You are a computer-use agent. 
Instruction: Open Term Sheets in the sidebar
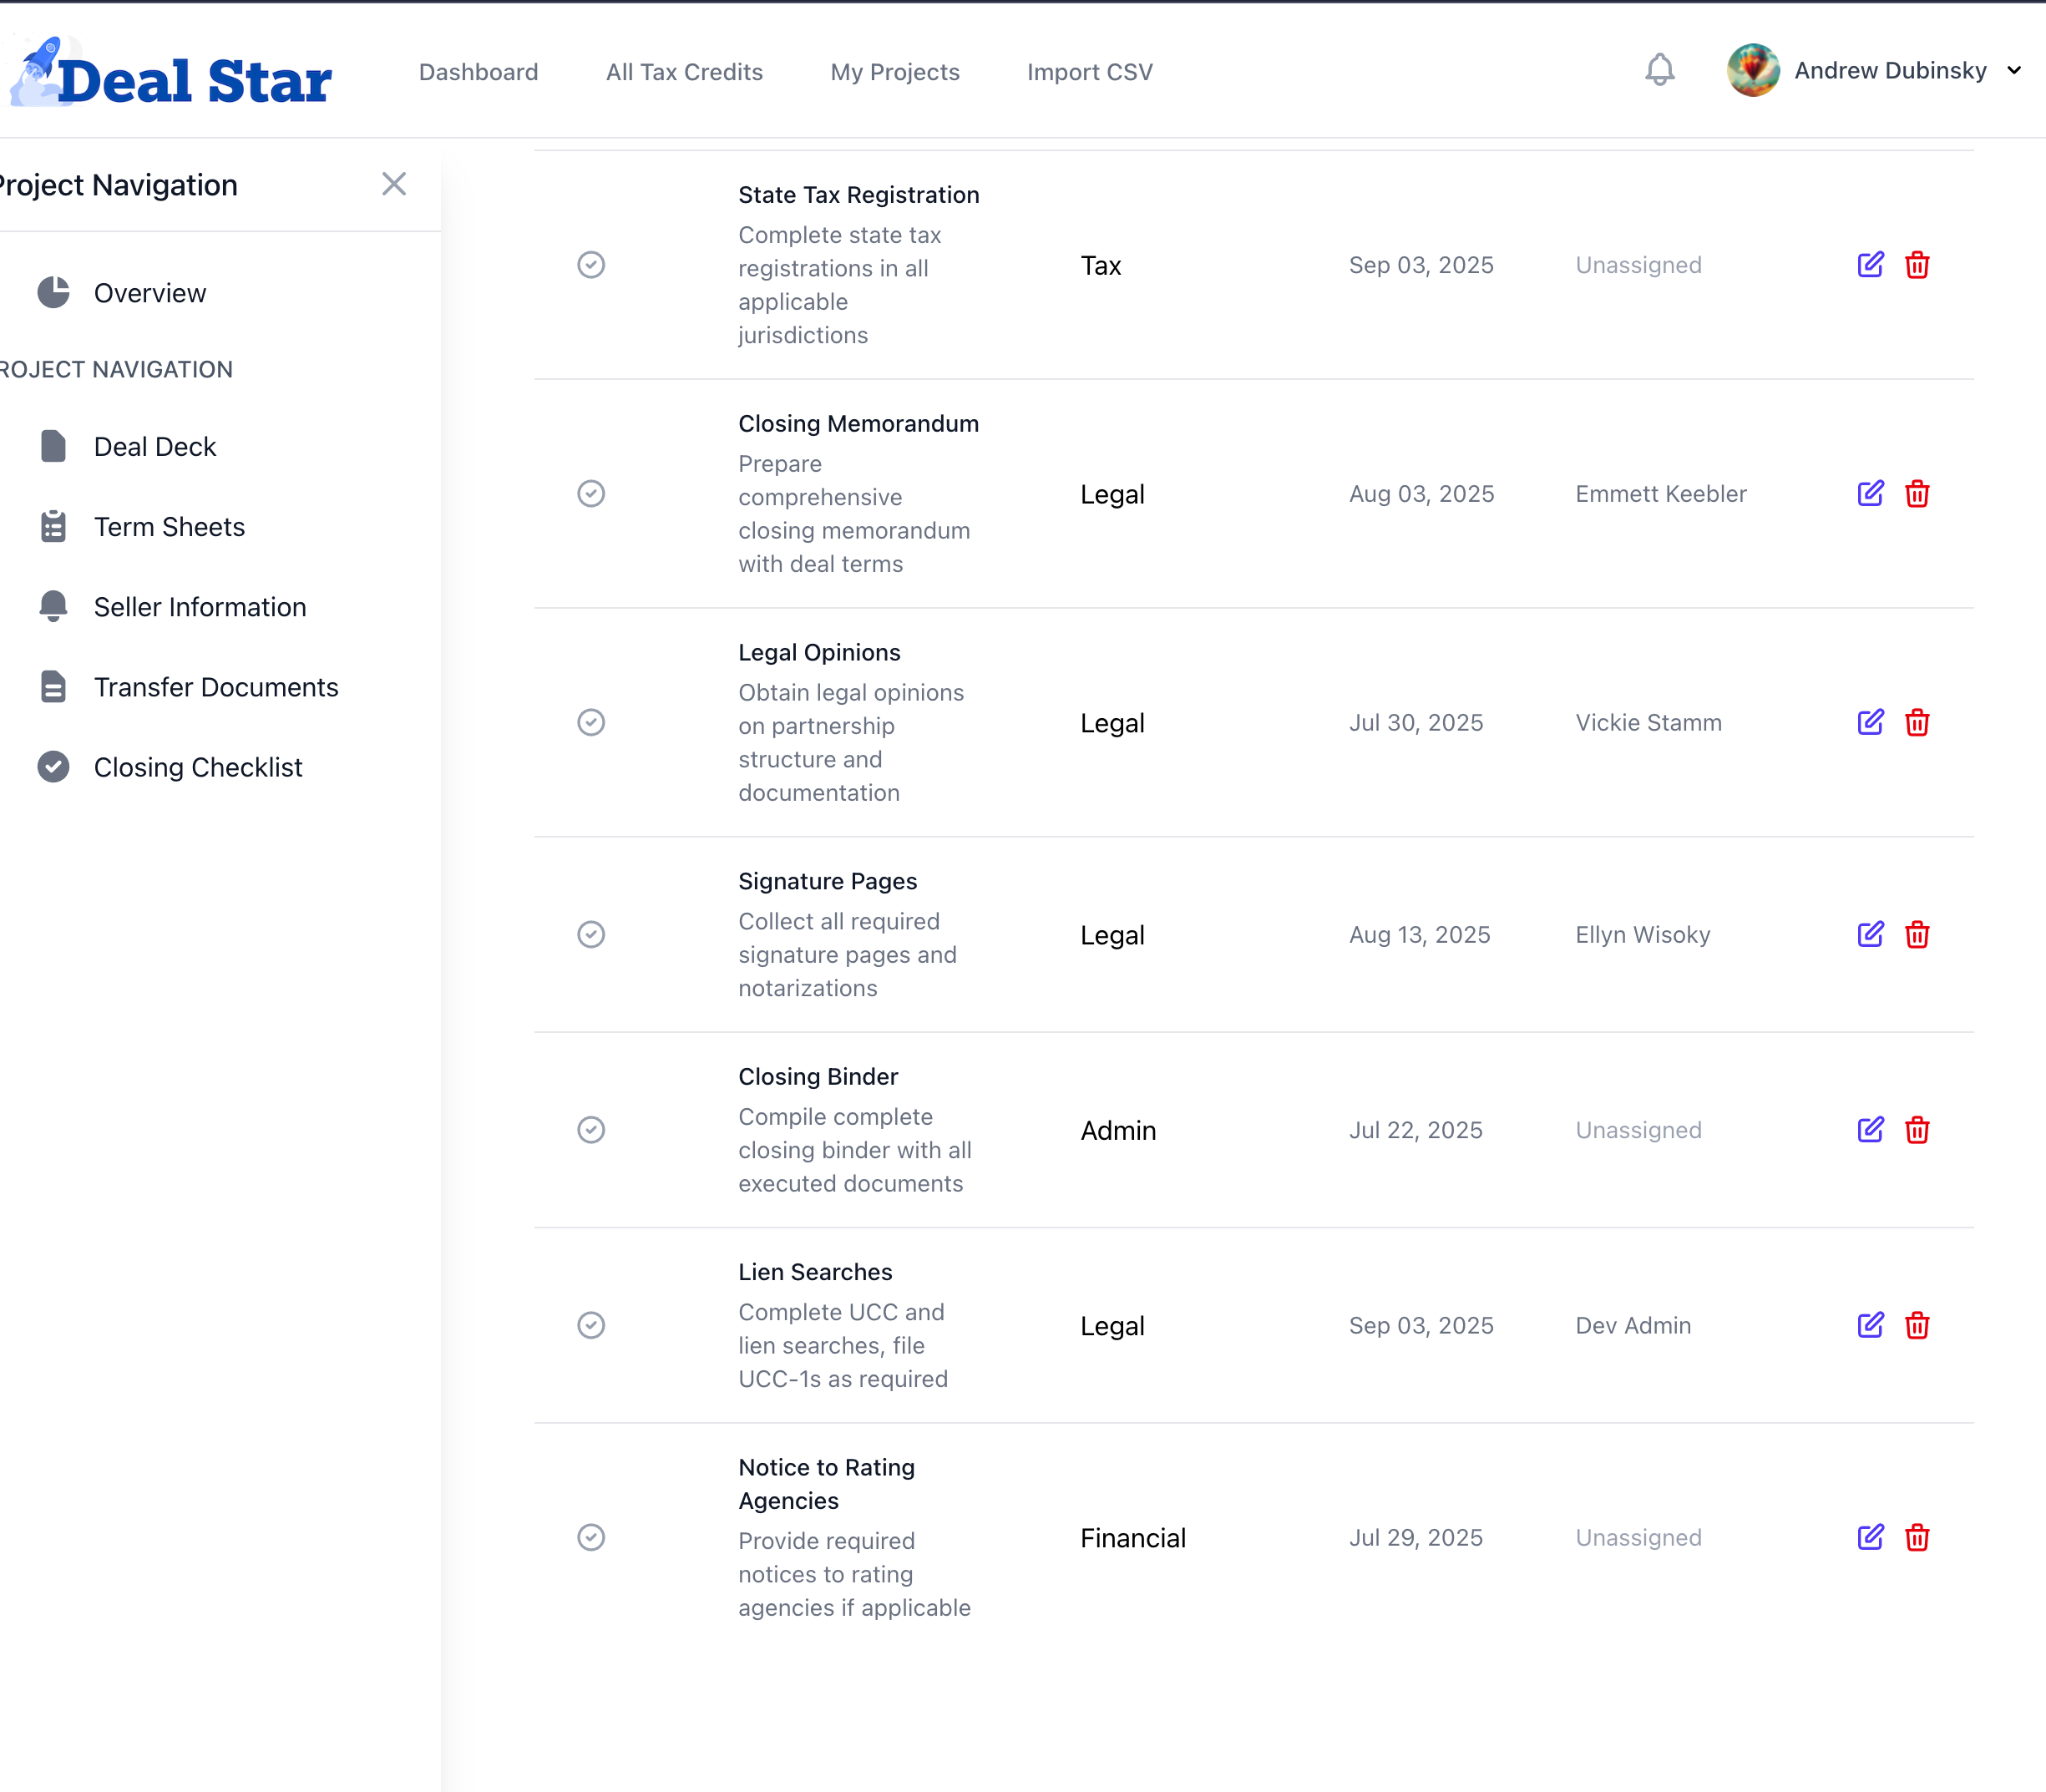(169, 527)
